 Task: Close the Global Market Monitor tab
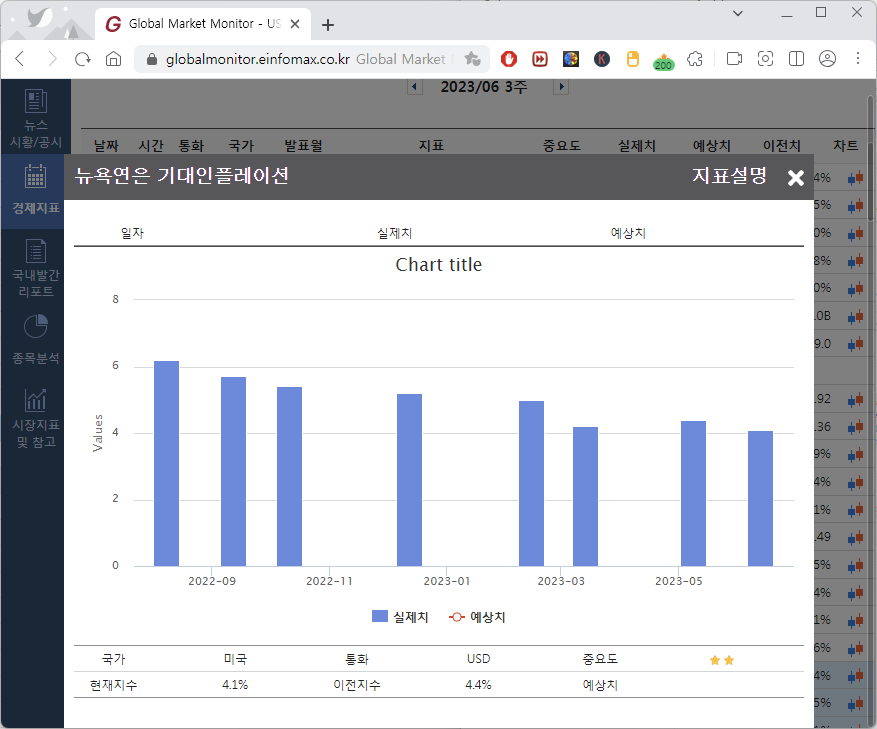tap(295, 24)
